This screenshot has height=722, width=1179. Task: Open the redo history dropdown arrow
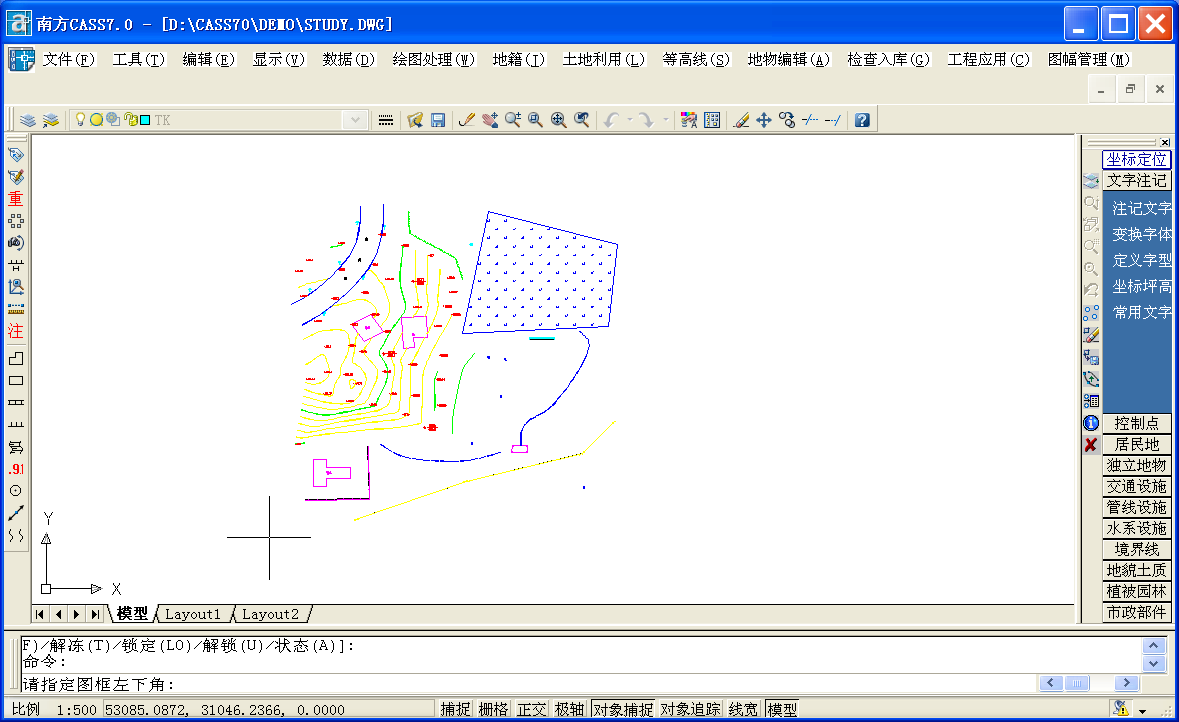[x=666, y=120]
